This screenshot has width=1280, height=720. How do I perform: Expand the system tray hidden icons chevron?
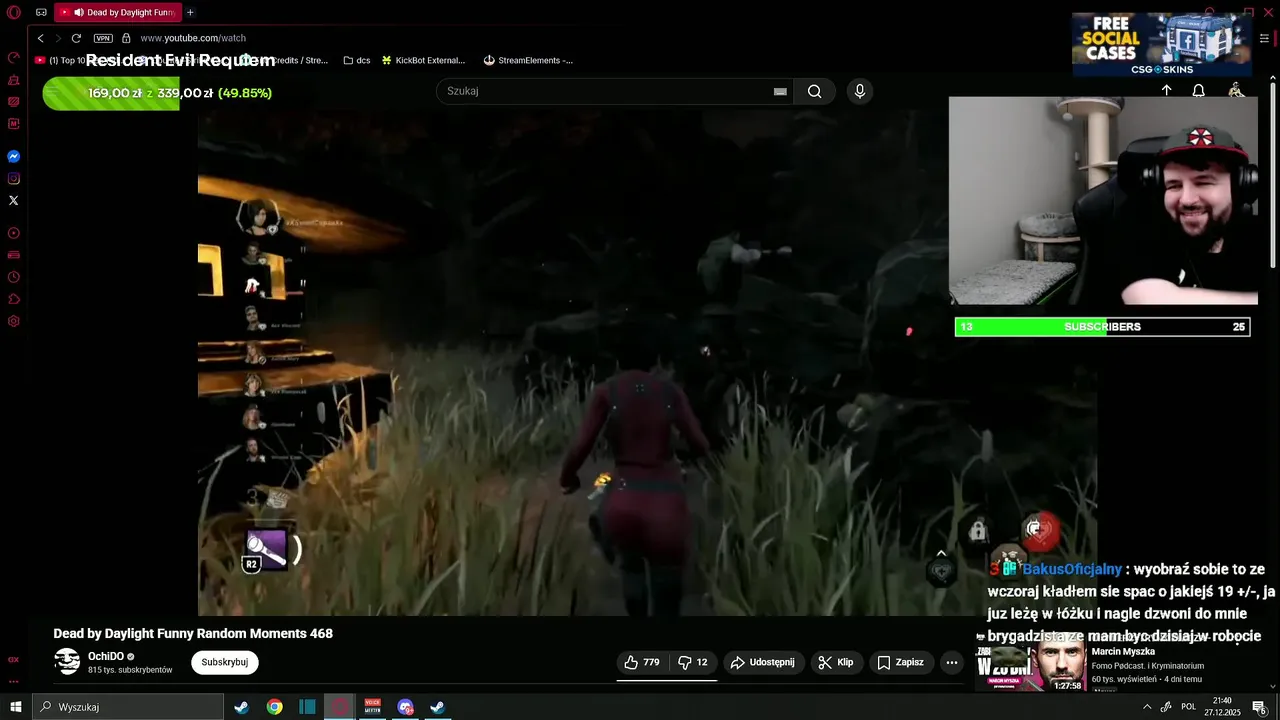(1147, 707)
